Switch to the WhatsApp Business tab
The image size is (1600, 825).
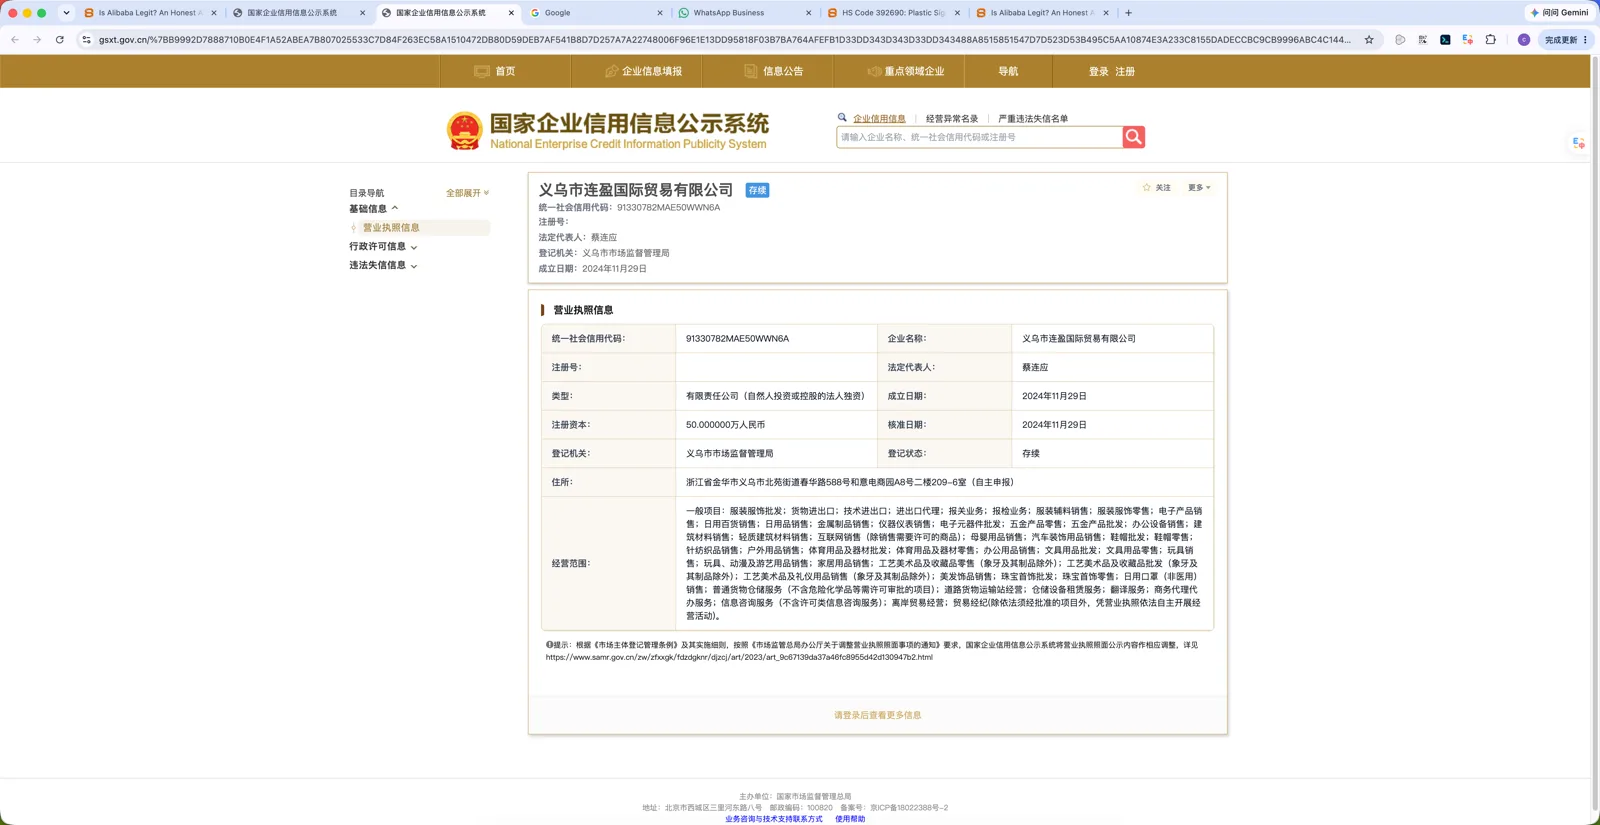[x=745, y=13]
